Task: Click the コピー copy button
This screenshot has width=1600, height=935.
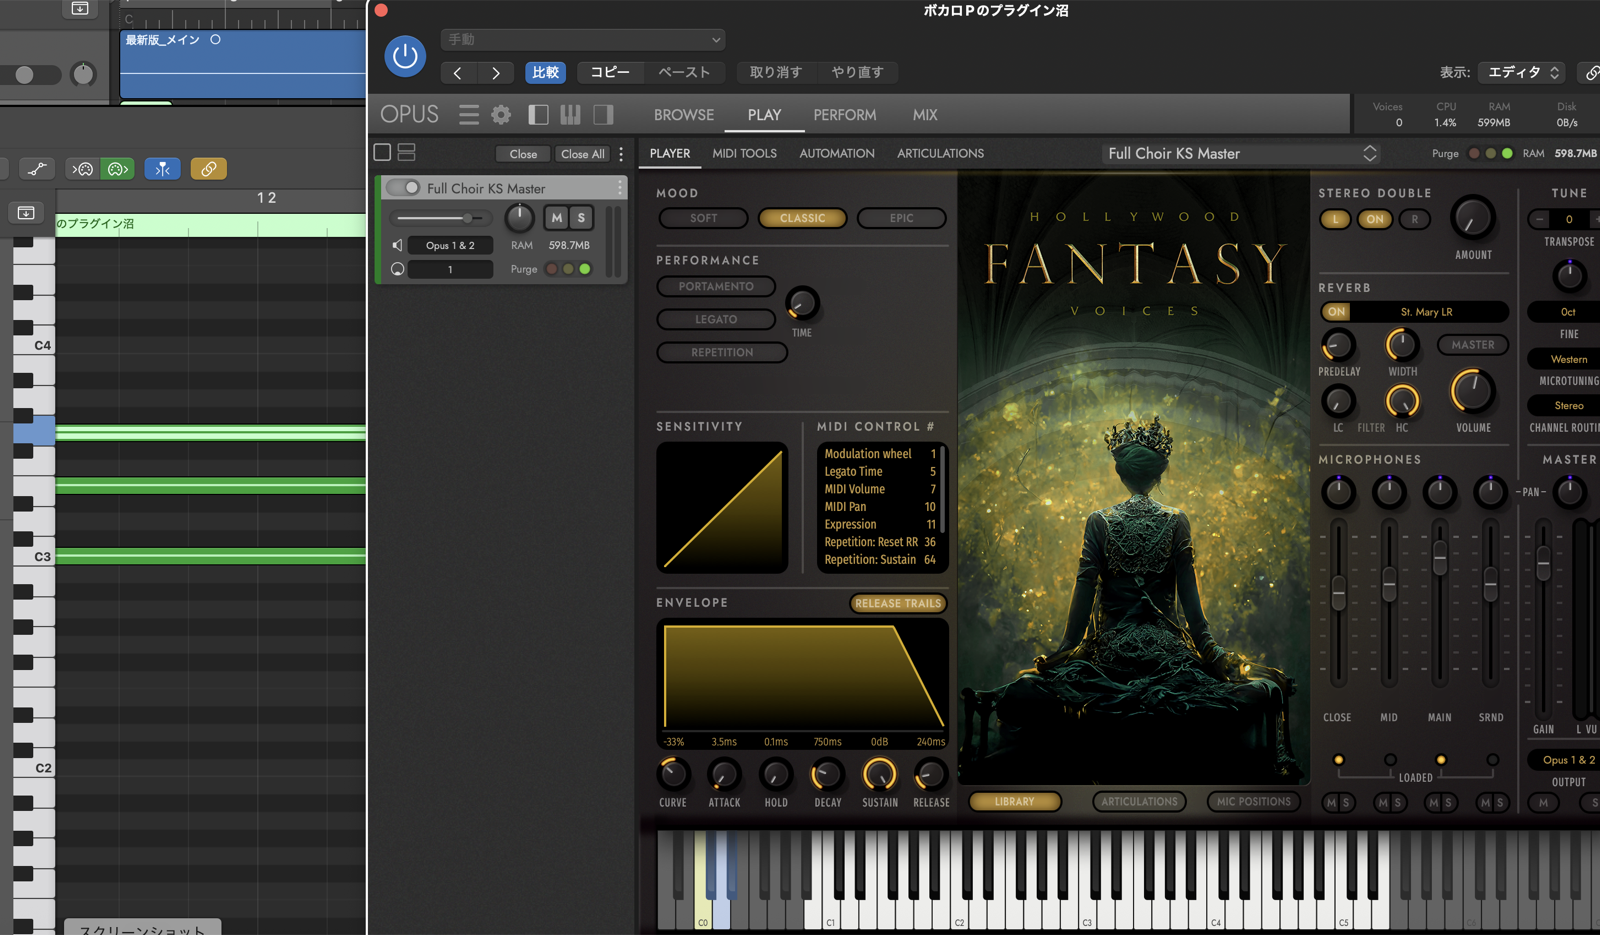Action: pyautogui.click(x=610, y=73)
